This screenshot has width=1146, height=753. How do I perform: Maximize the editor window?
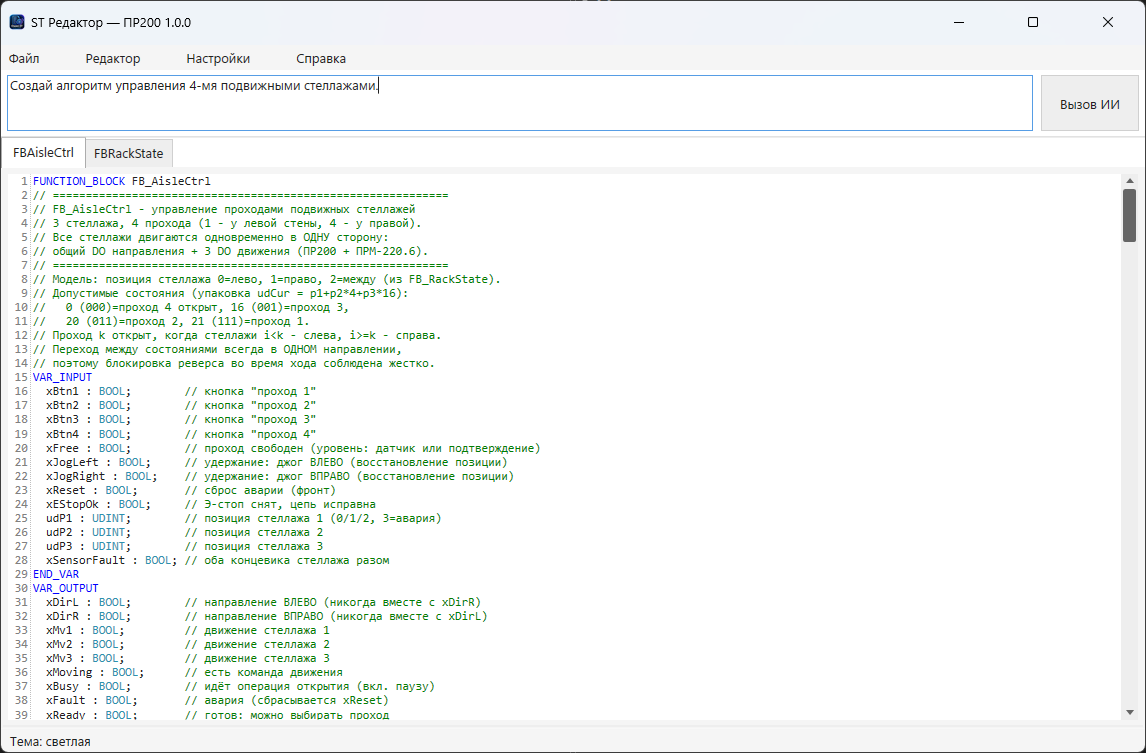pyautogui.click(x=1033, y=22)
